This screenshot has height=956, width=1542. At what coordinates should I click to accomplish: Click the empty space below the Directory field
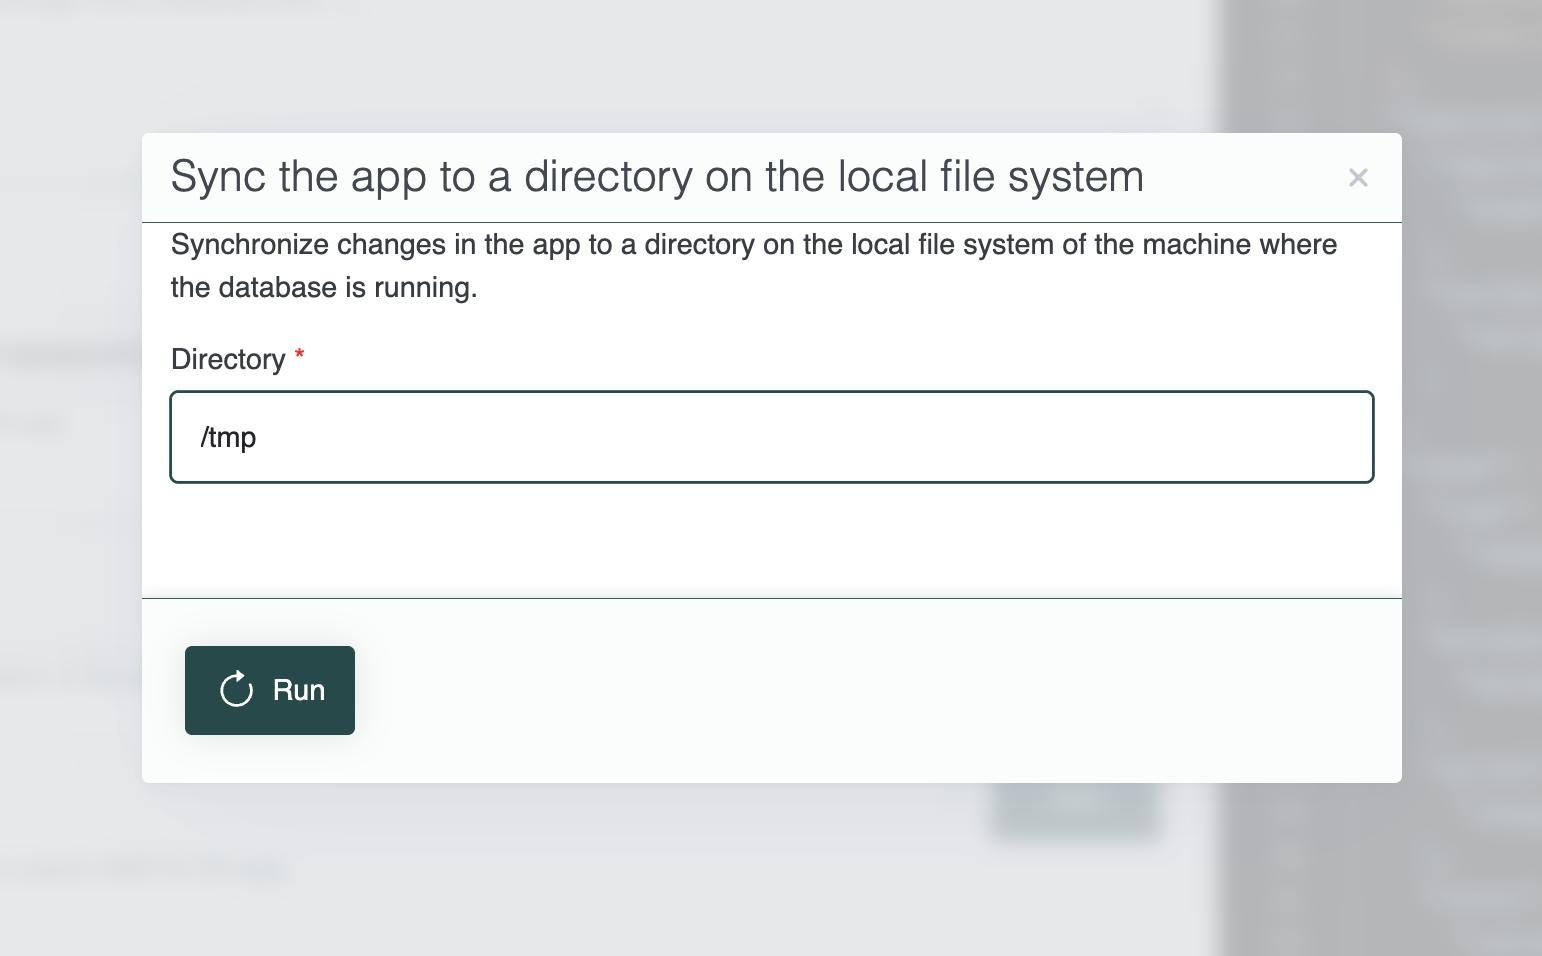[772, 540]
